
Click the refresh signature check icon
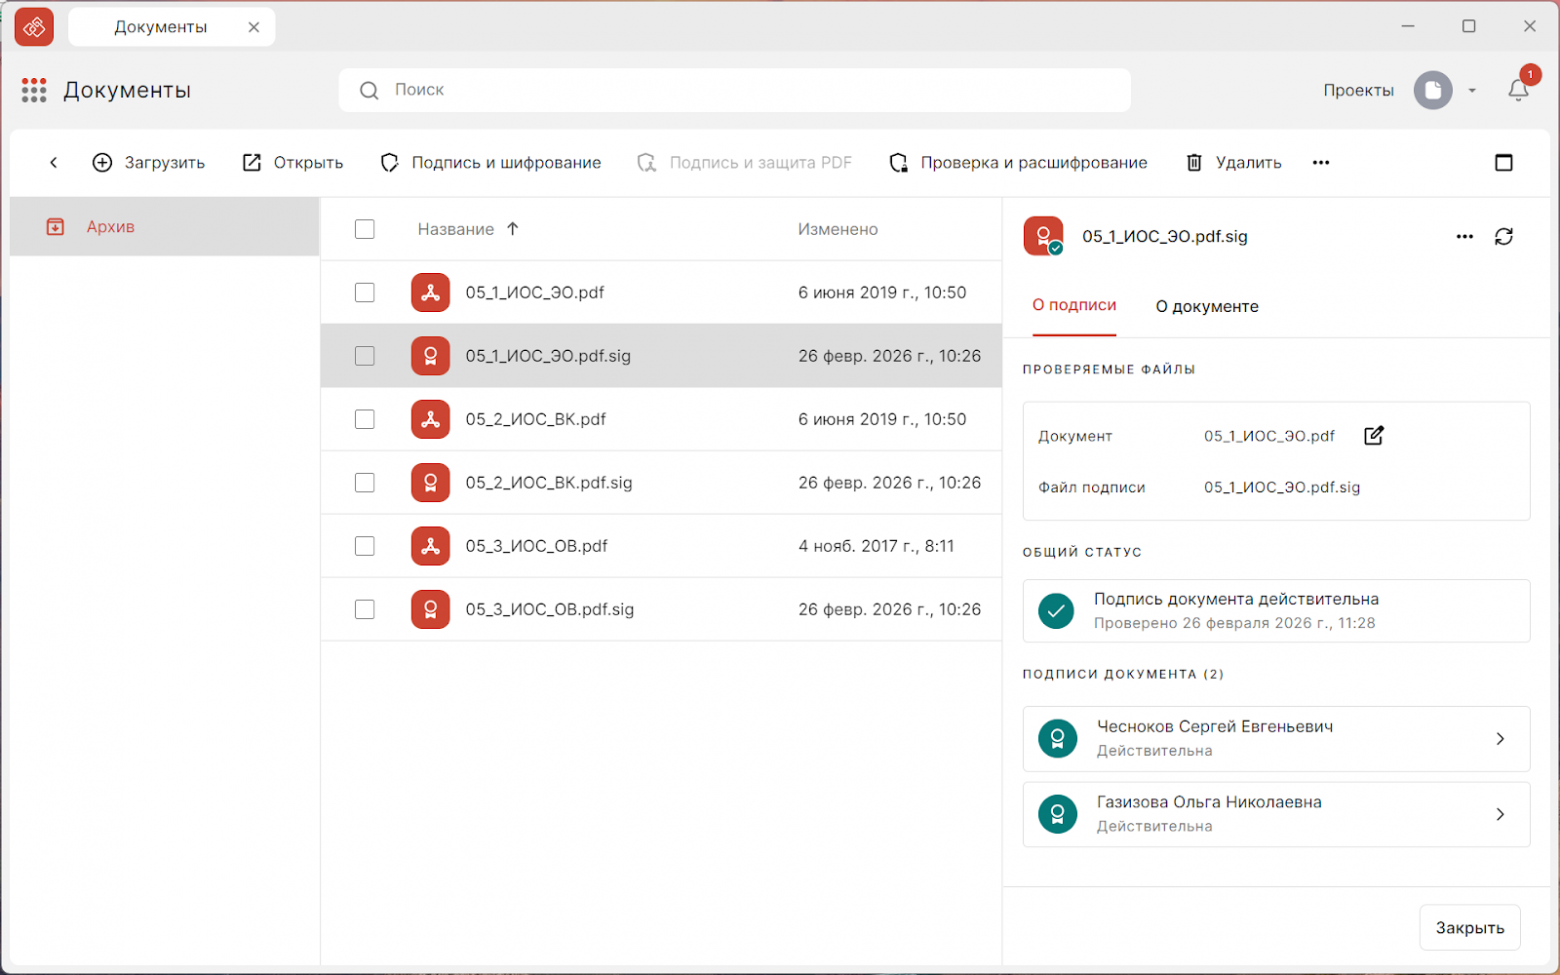point(1503,237)
